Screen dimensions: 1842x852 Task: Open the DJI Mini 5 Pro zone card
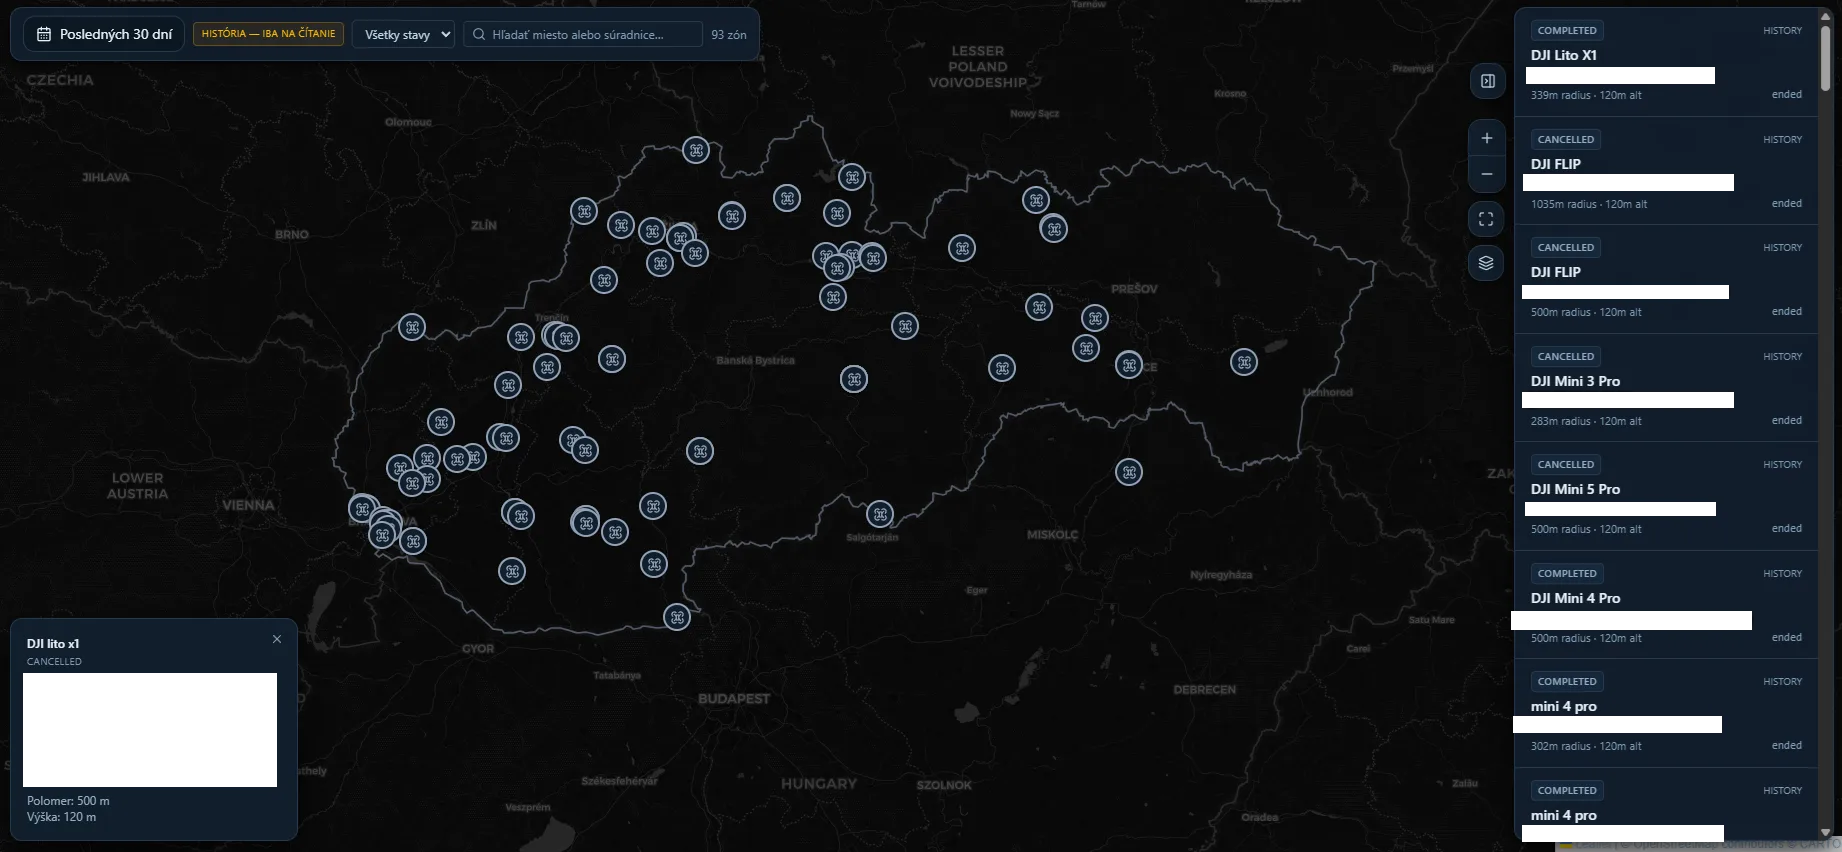pos(1666,496)
